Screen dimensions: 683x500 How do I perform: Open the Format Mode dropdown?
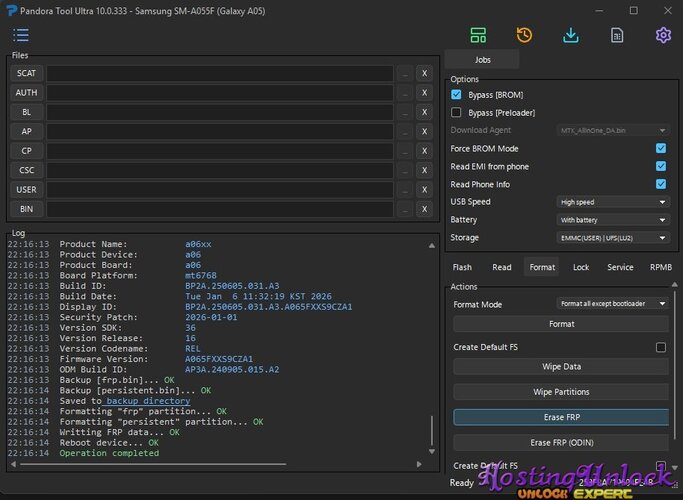[x=613, y=304]
